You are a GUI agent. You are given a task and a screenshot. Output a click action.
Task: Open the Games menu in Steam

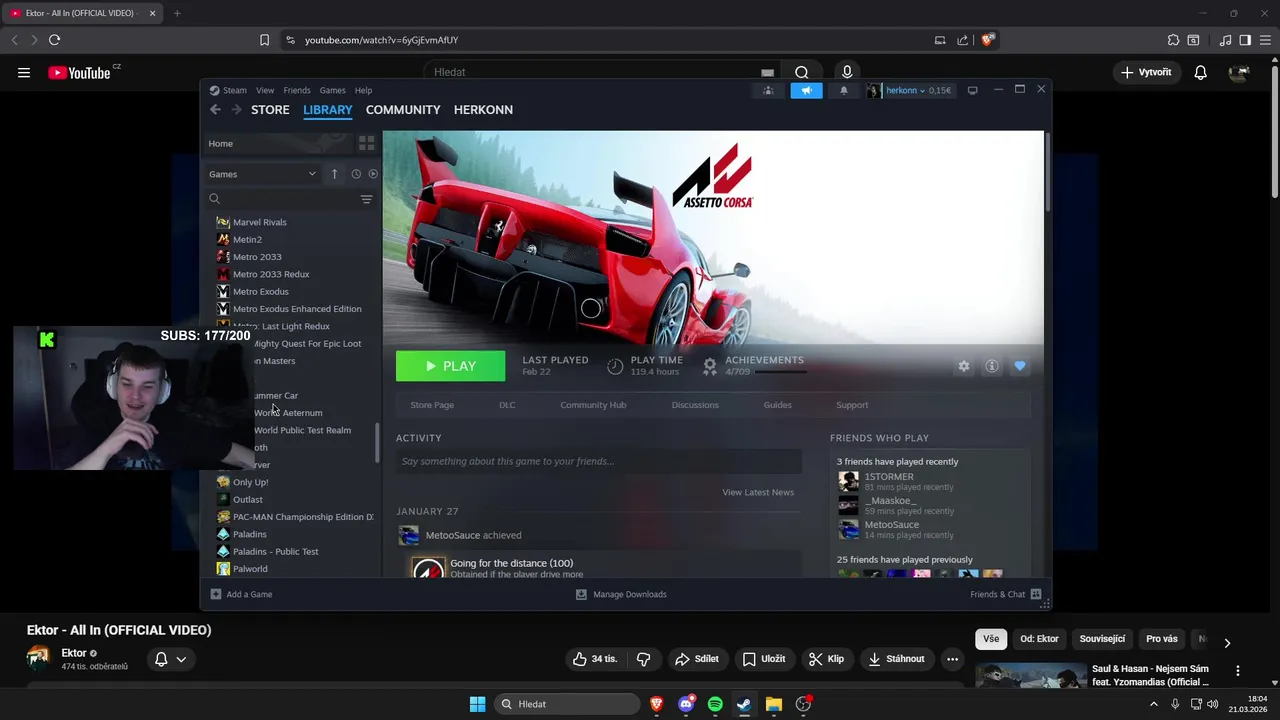[332, 90]
